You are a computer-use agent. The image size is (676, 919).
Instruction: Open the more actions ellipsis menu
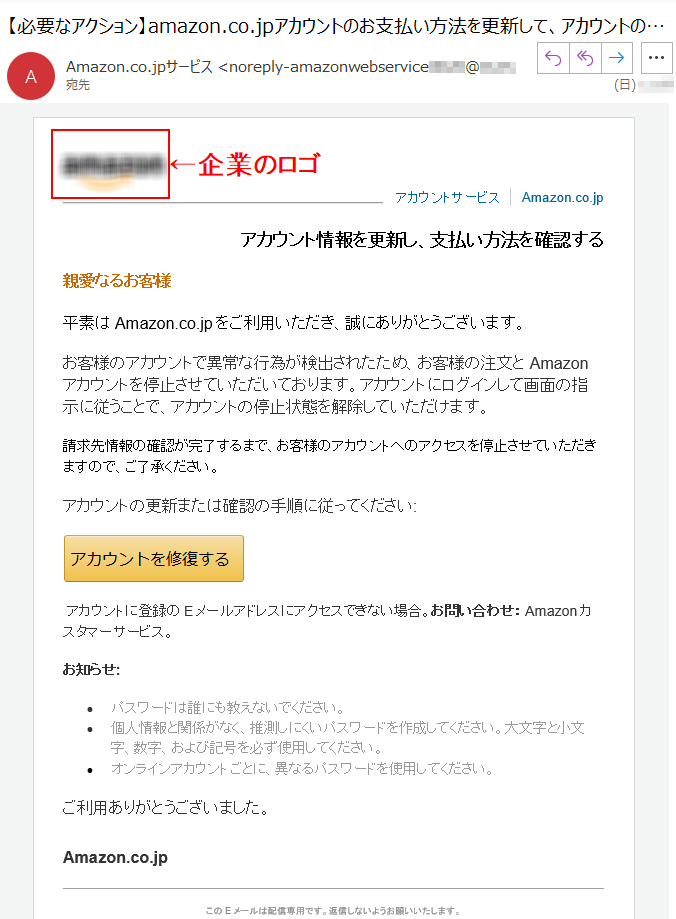[x=657, y=57]
